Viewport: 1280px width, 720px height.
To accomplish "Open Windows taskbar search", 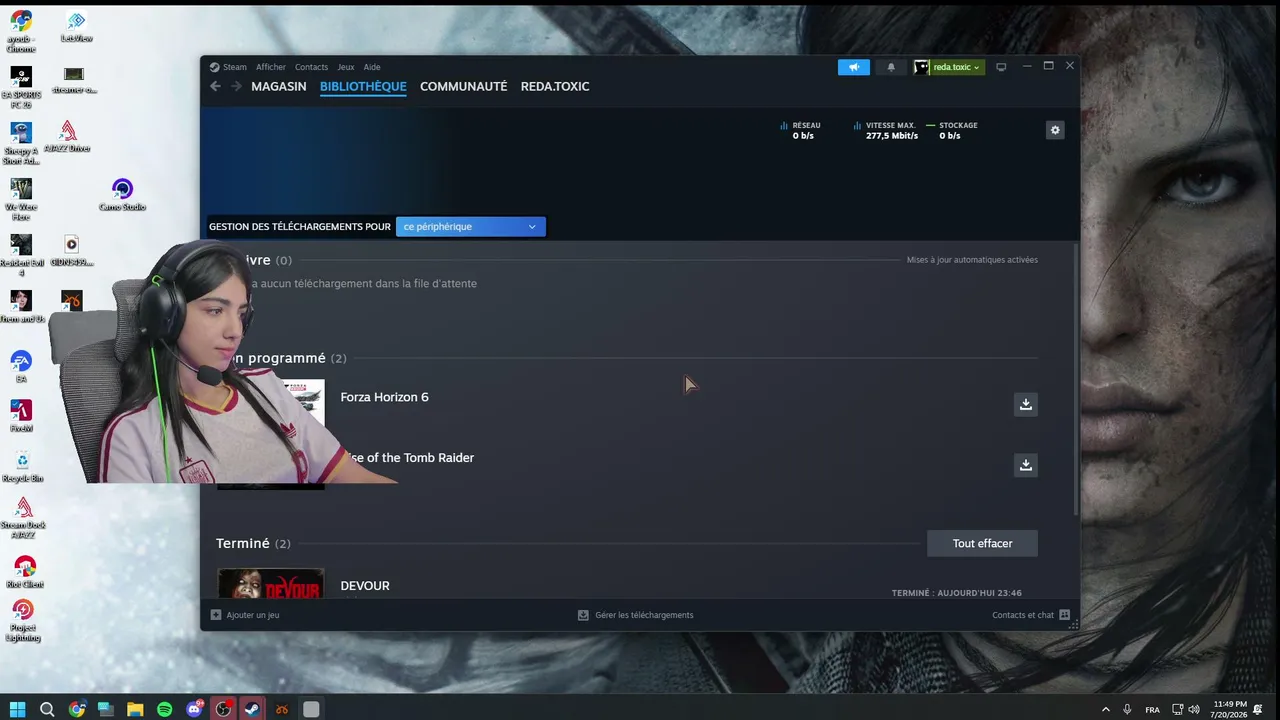I will coord(47,709).
